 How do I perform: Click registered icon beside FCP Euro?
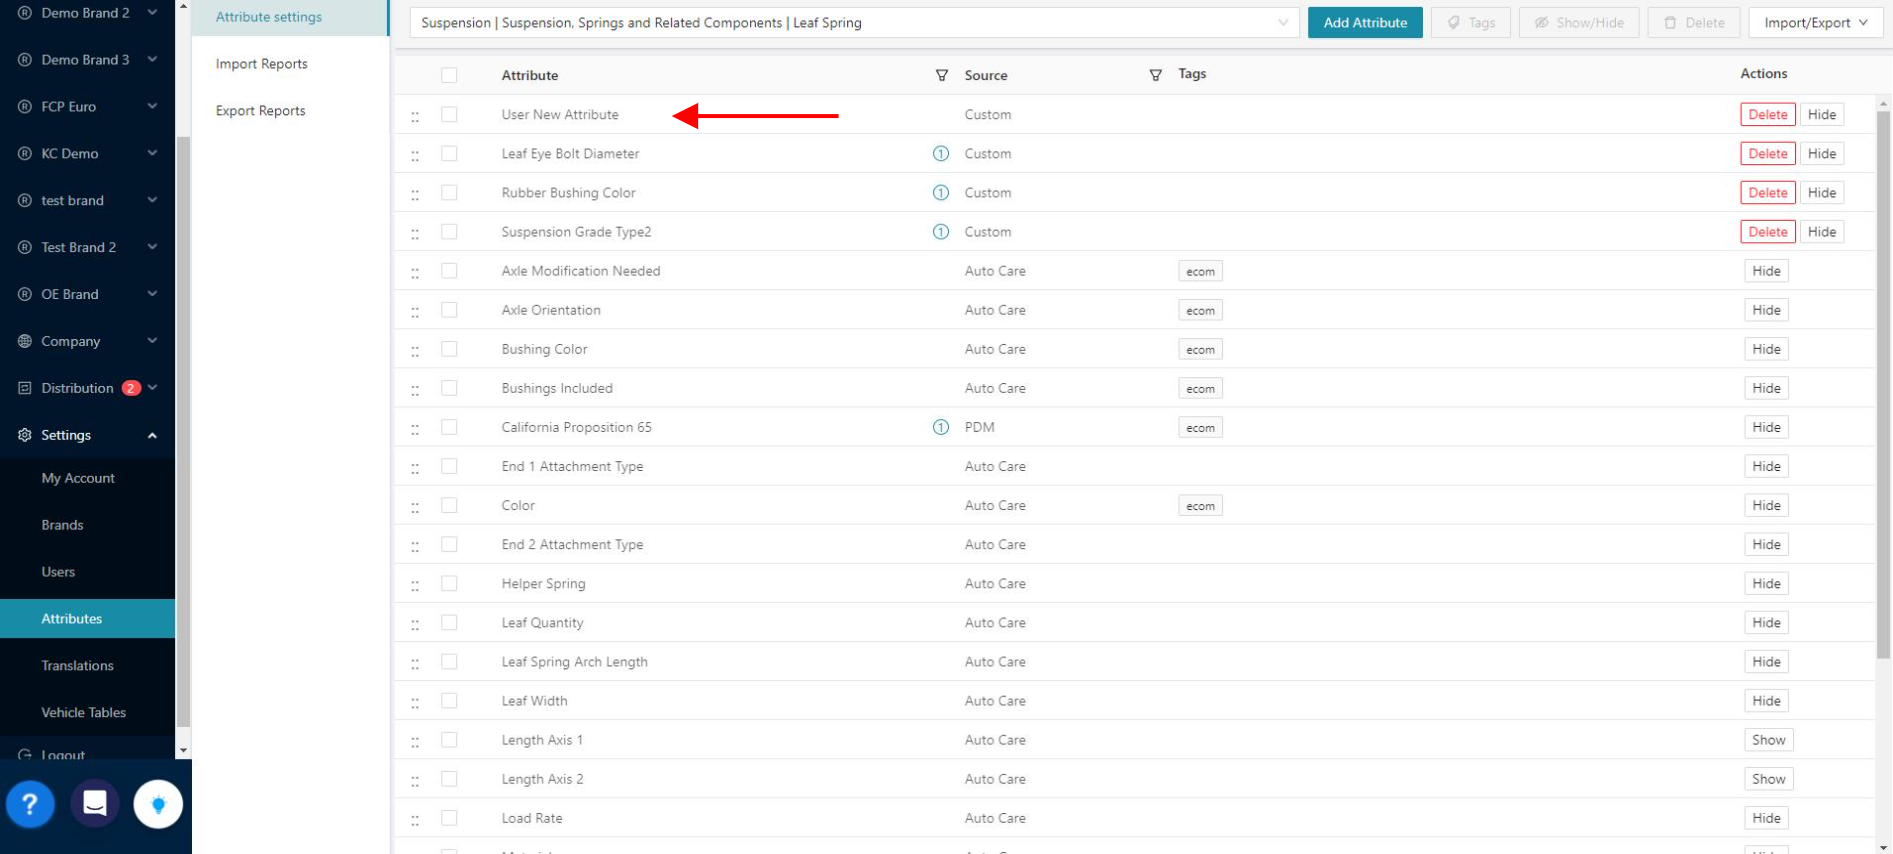(25, 106)
